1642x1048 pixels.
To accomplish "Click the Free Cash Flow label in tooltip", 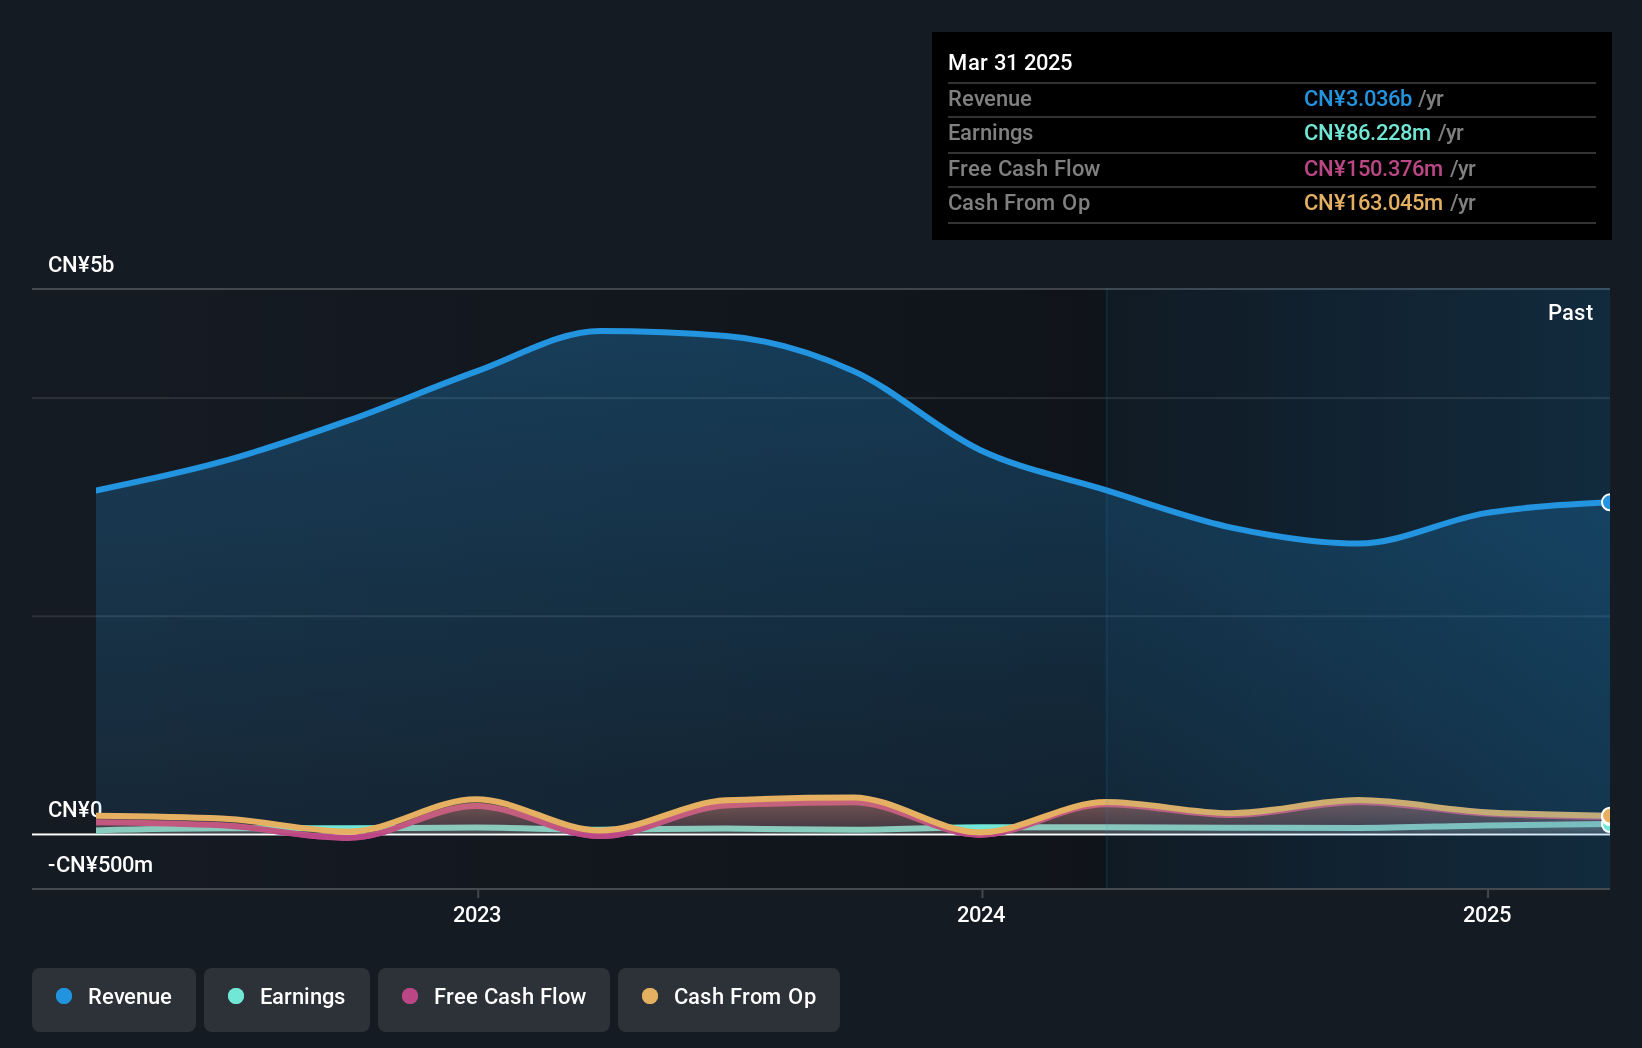I will (x=1024, y=168).
